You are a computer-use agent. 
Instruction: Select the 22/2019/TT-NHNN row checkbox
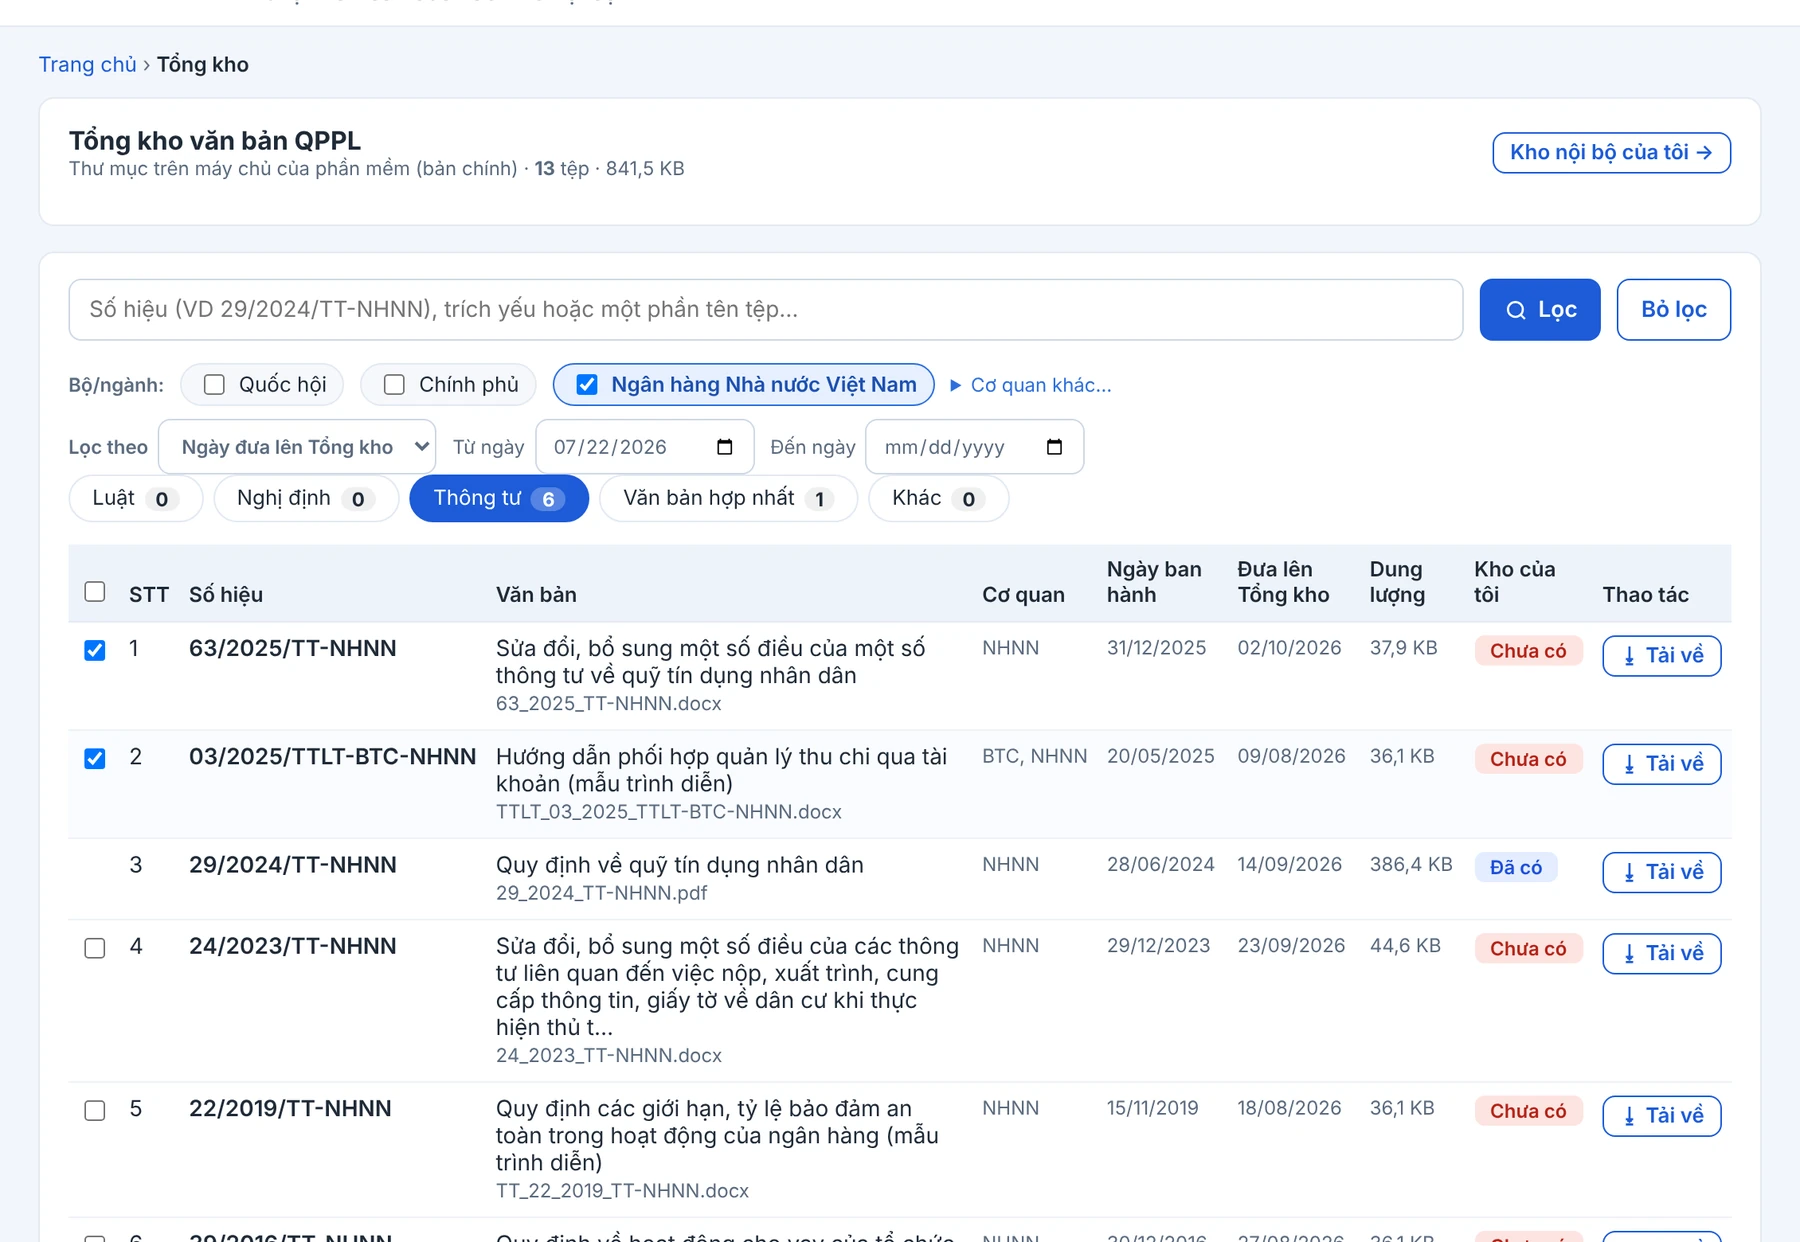click(95, 1111)
